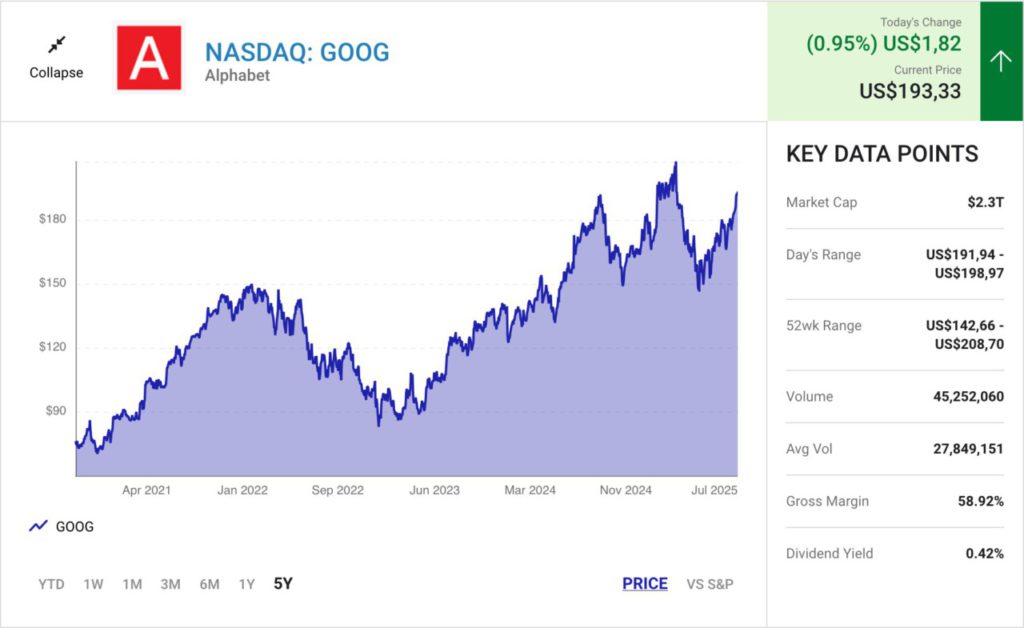The height and width of the screenshot is (628, 1024).
Task: Click the current price US$193,33
Action: [x=910, y=91]
